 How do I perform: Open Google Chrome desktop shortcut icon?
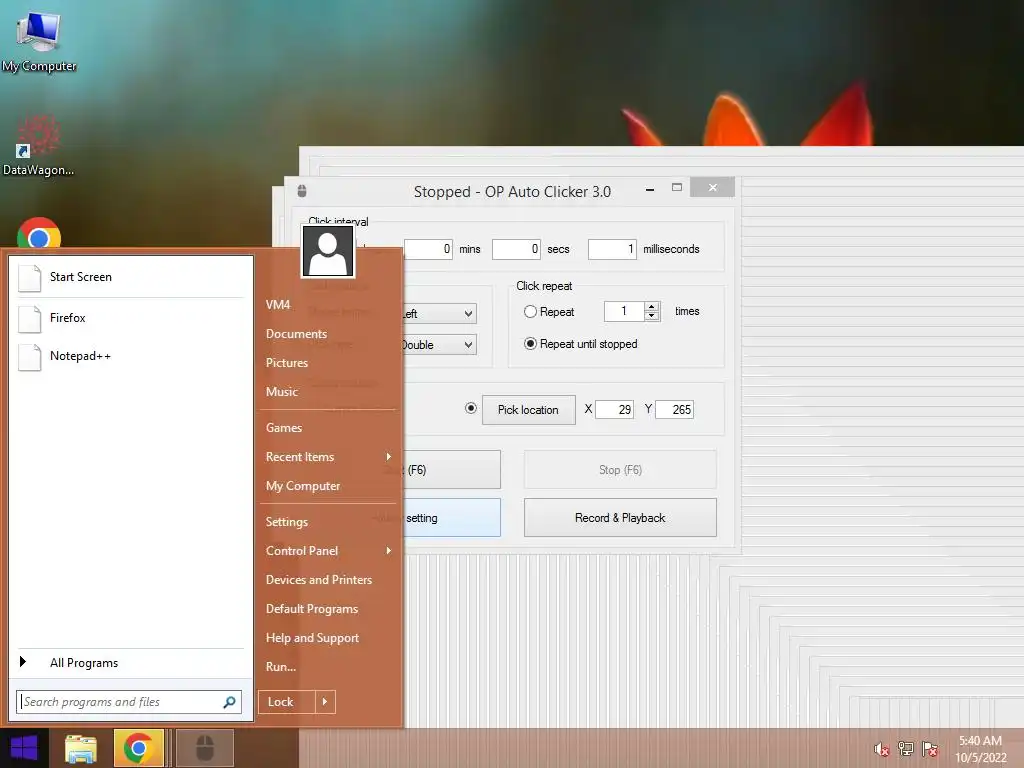(x=39, y=232)
